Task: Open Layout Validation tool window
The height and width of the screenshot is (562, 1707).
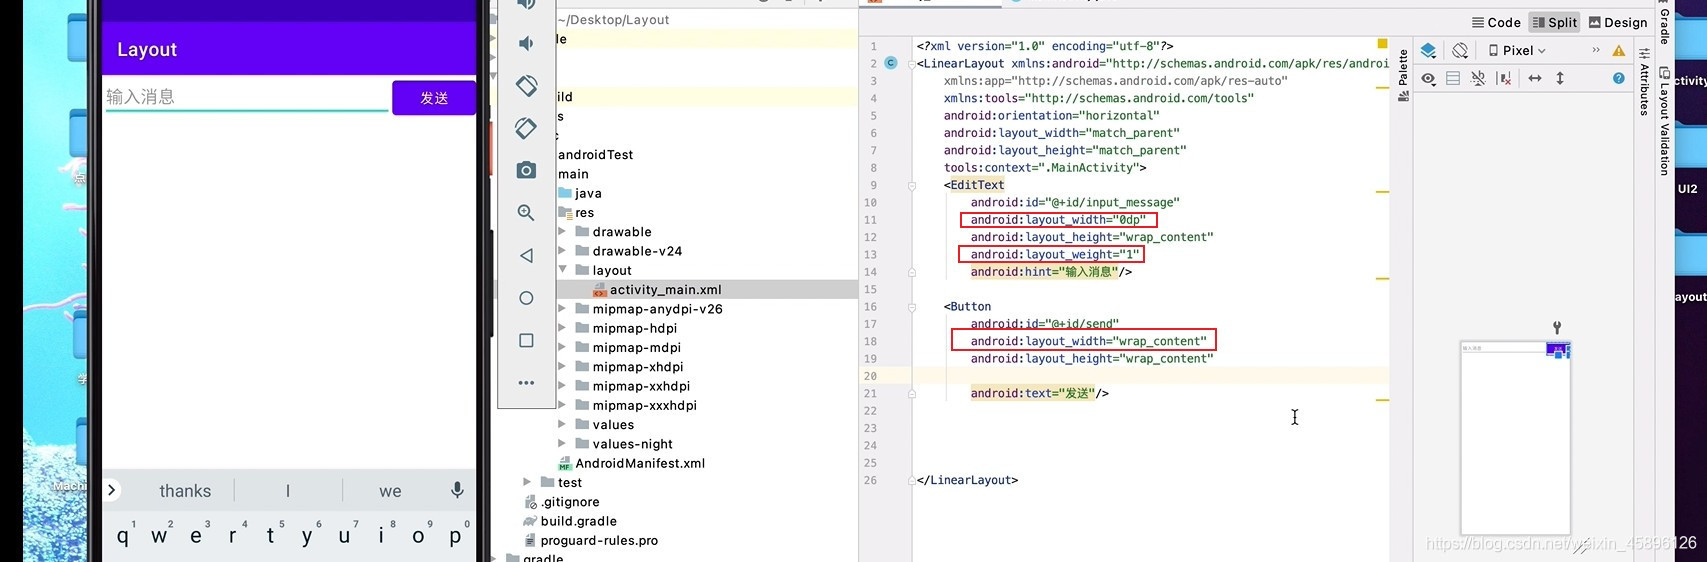Action: [1664, 122]
